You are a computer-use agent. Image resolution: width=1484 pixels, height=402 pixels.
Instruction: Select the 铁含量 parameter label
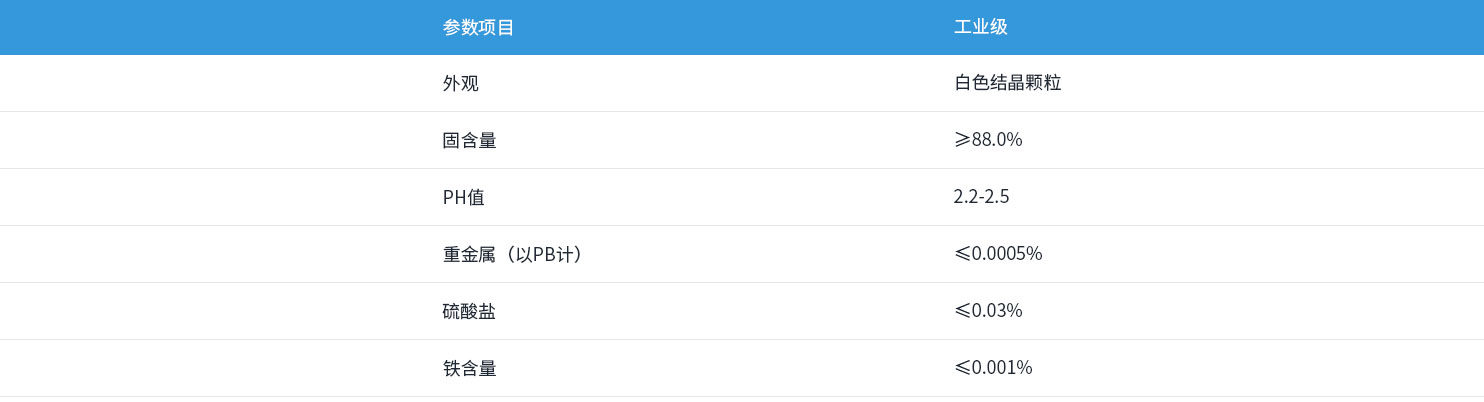(x=469, y=369)
